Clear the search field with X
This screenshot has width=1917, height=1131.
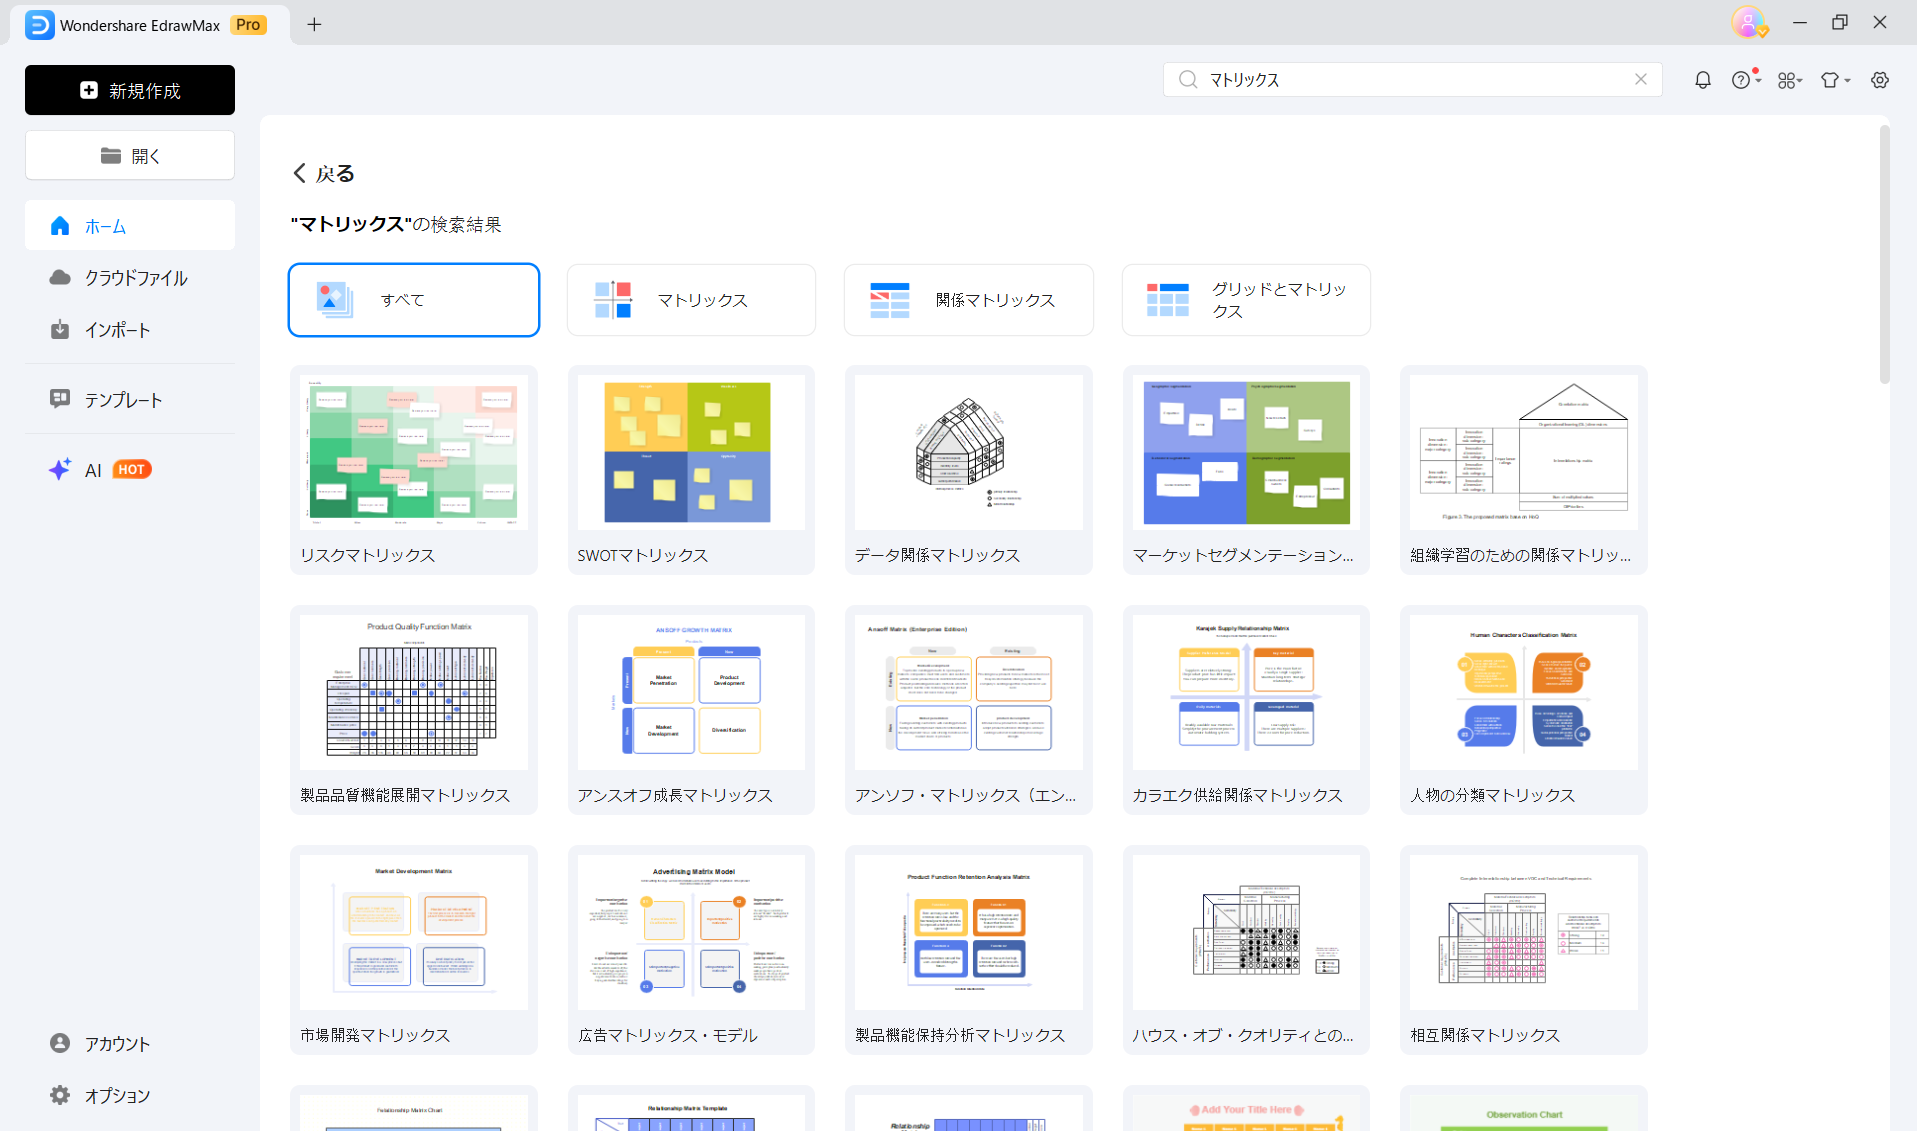pyautogui.click(x=1640, y=79)
